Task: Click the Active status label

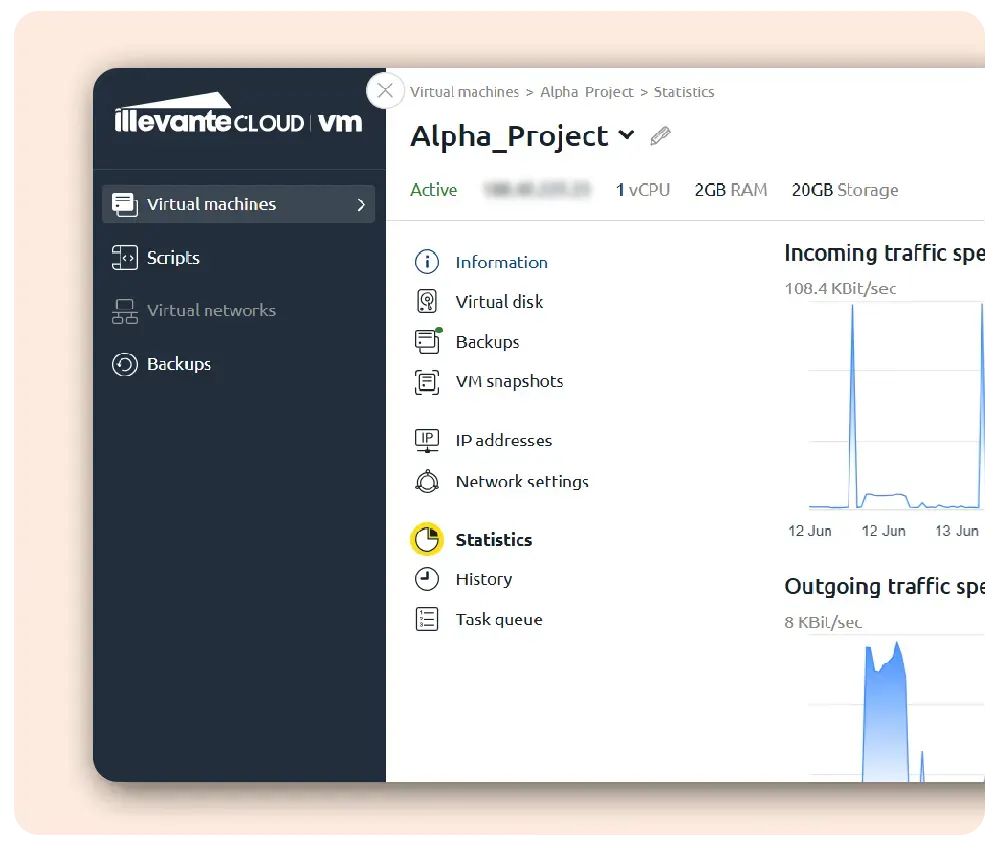Action: tap(434, 190)
